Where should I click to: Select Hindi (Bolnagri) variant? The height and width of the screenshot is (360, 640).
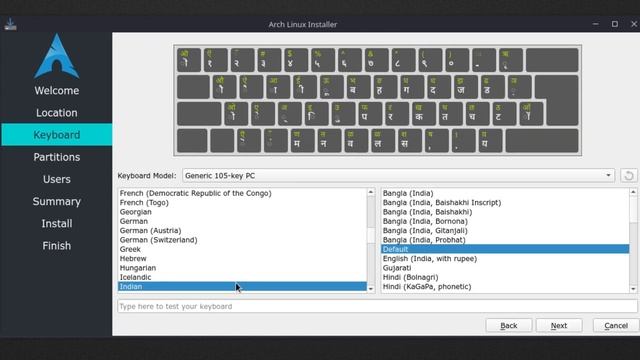click(505, 278)
